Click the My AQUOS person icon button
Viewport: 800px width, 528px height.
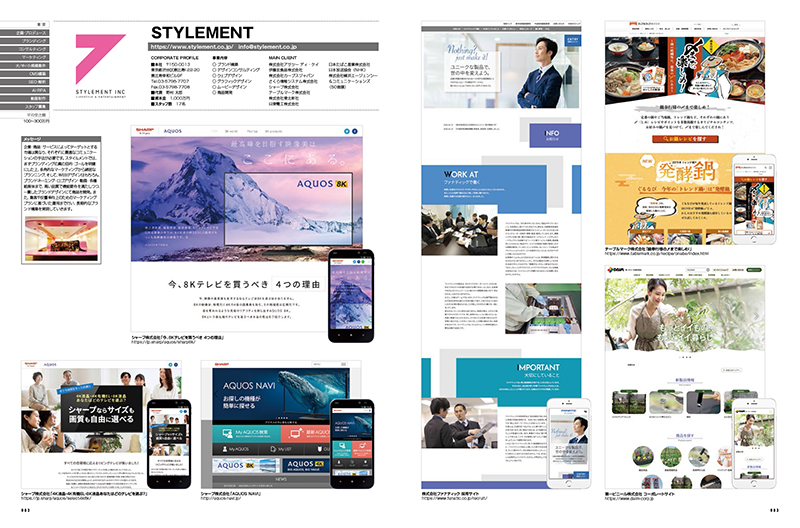tap(235, 449)
